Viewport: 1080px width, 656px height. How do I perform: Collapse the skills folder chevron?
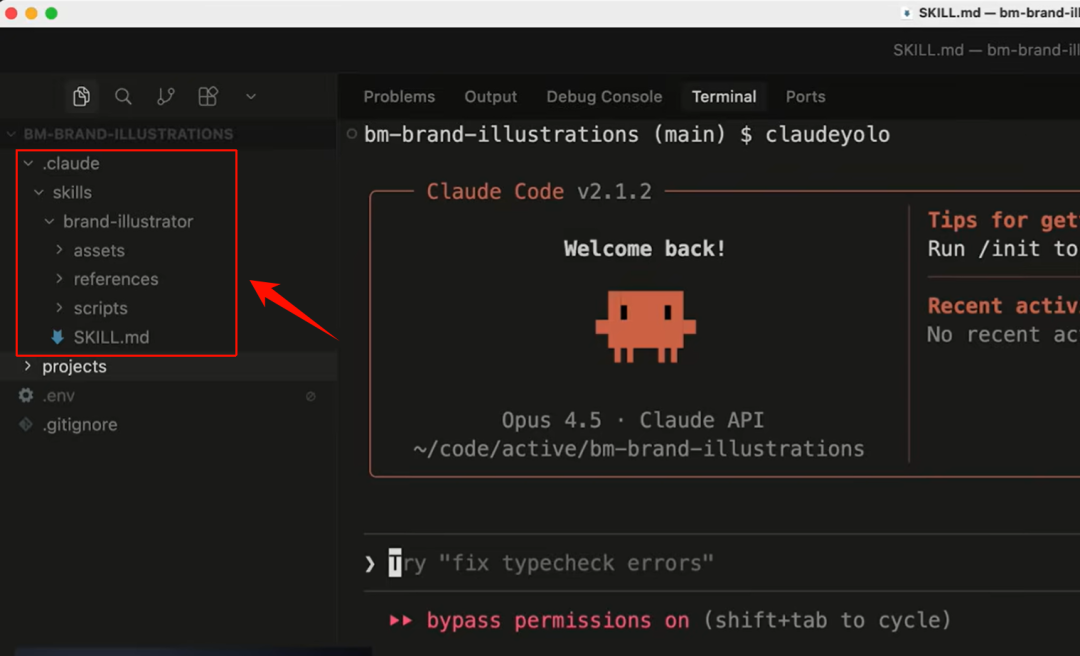coord(39,192)
